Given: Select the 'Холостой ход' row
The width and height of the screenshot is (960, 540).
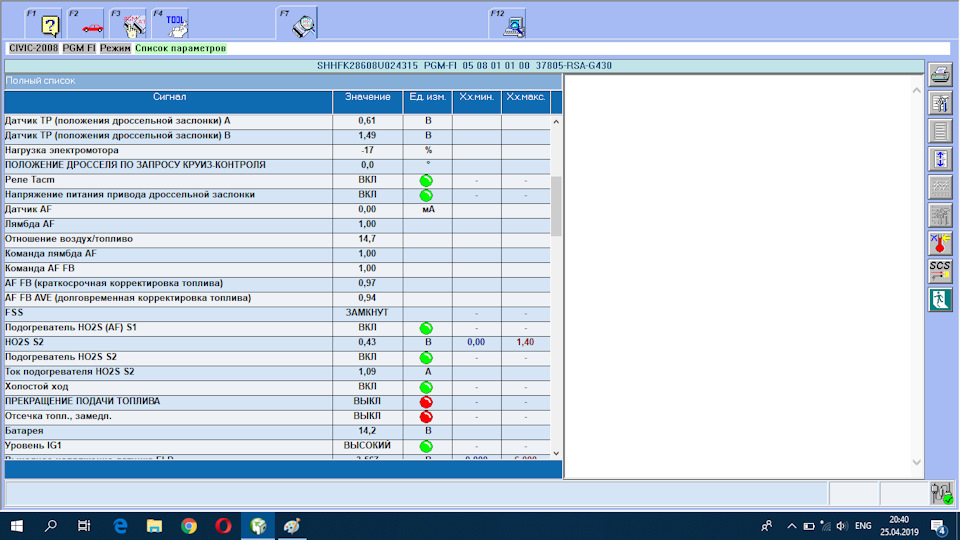Looking at the screenshot, I should [277, 387].
